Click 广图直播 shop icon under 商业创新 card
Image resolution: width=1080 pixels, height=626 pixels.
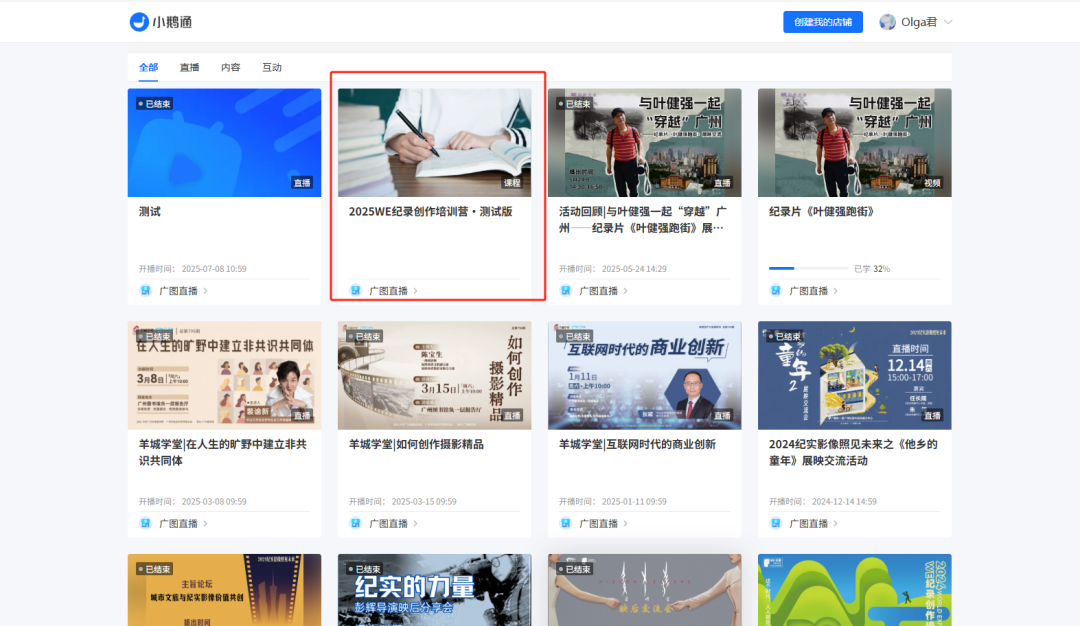[565, 523]
